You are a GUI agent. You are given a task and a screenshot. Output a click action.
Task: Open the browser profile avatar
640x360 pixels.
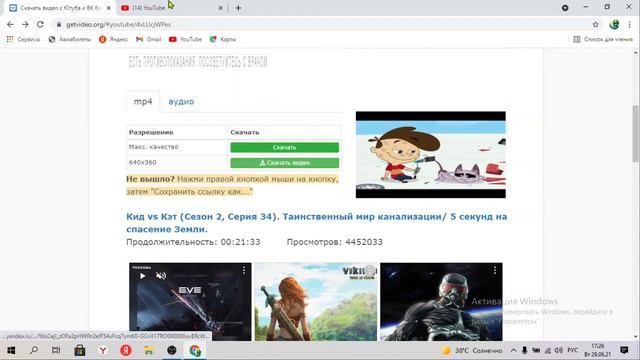click(x=614, y=24)
